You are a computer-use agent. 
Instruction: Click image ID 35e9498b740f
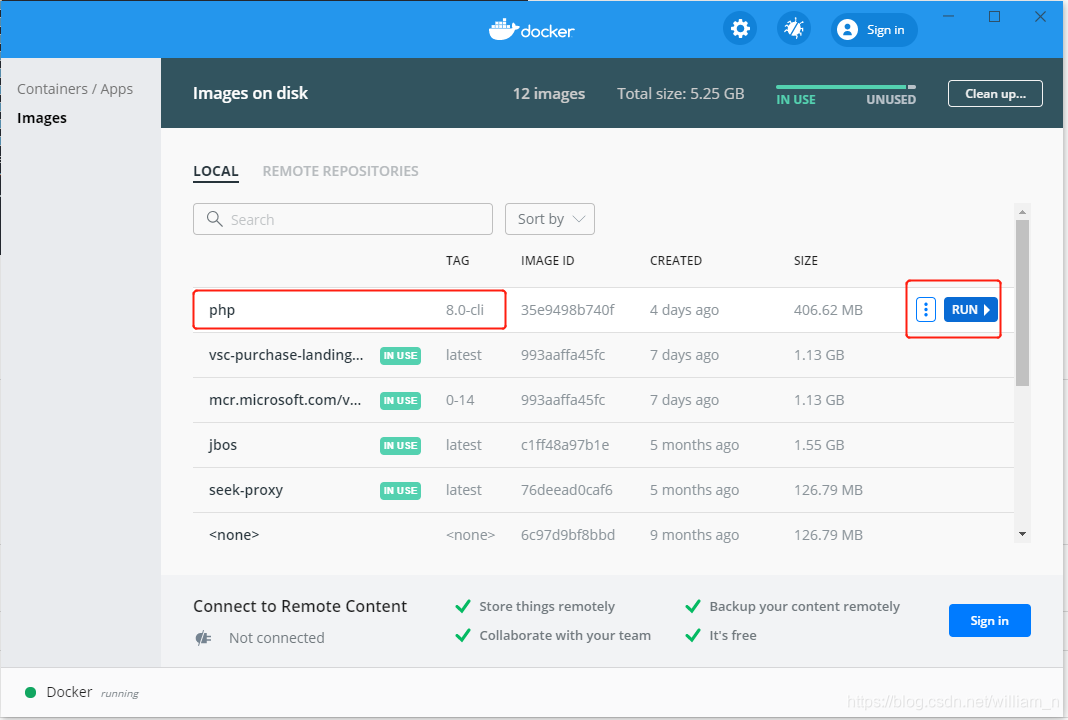coord(567,310)
